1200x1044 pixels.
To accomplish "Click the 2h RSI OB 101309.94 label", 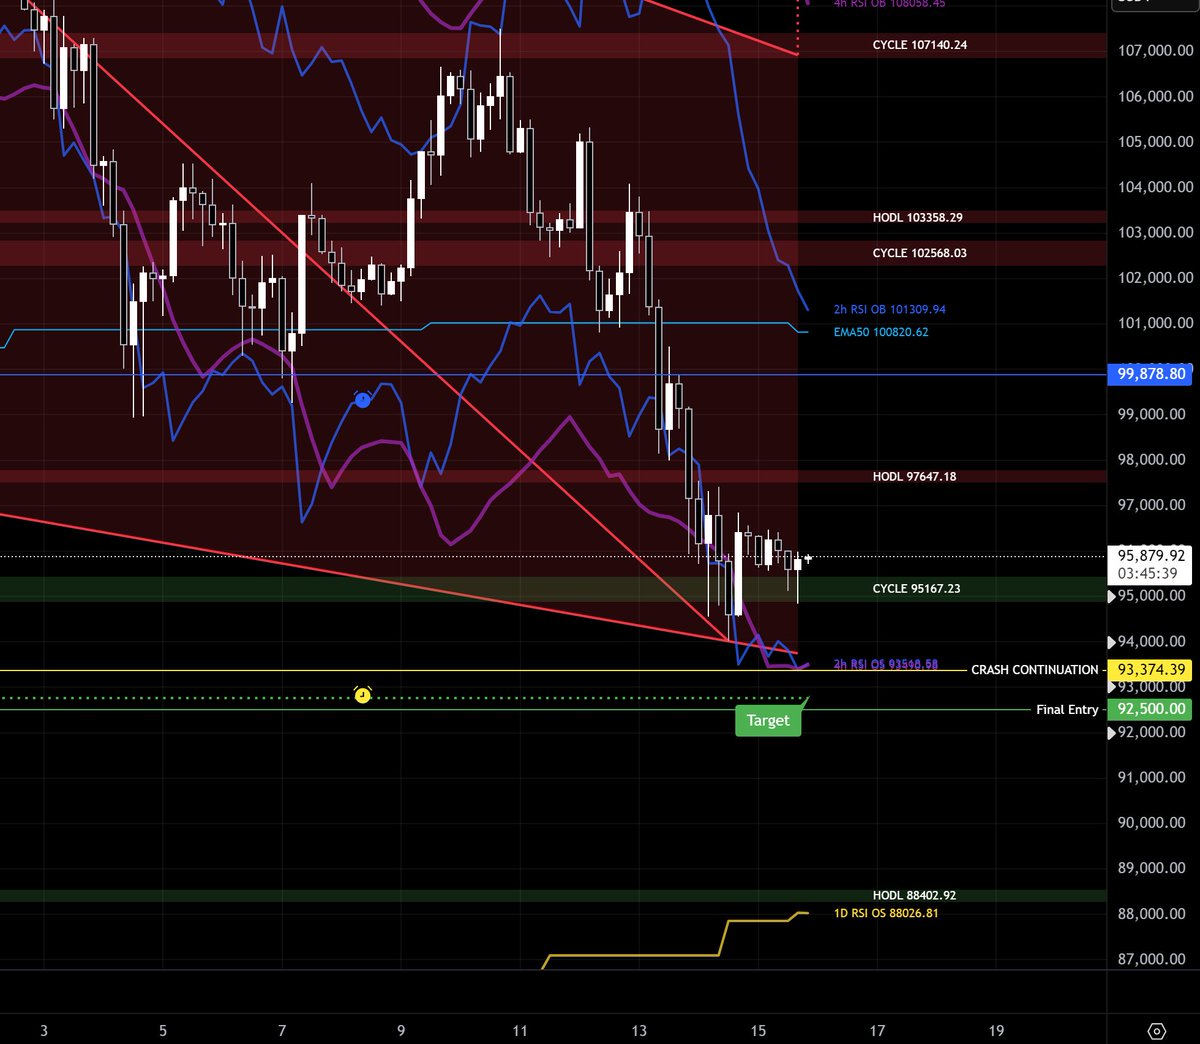I will click(x=890, y=310).
